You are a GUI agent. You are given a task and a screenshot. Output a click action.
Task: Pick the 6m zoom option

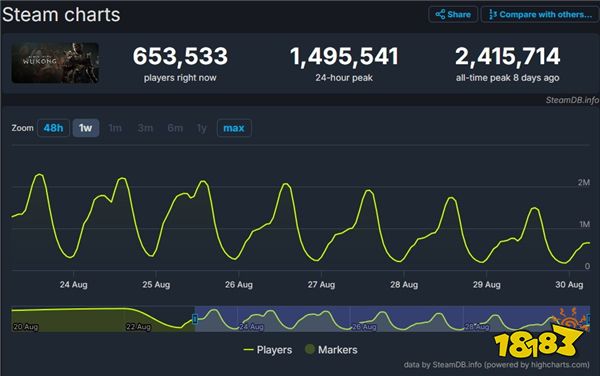click(175, 128)
